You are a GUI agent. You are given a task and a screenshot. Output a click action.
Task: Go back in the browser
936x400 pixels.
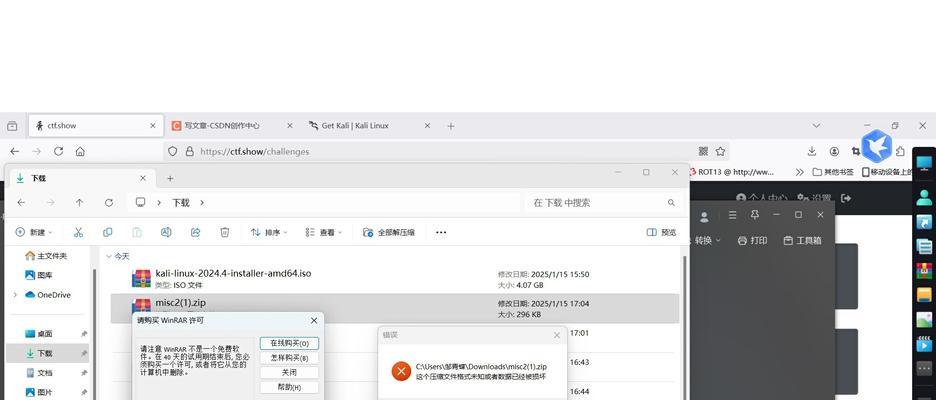[15, 152]
